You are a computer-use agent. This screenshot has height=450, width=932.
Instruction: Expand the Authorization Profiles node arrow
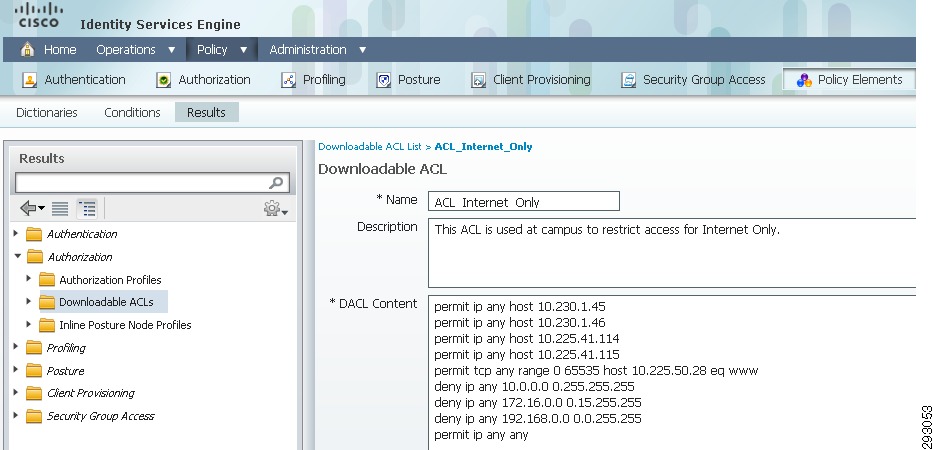(28, 279)
